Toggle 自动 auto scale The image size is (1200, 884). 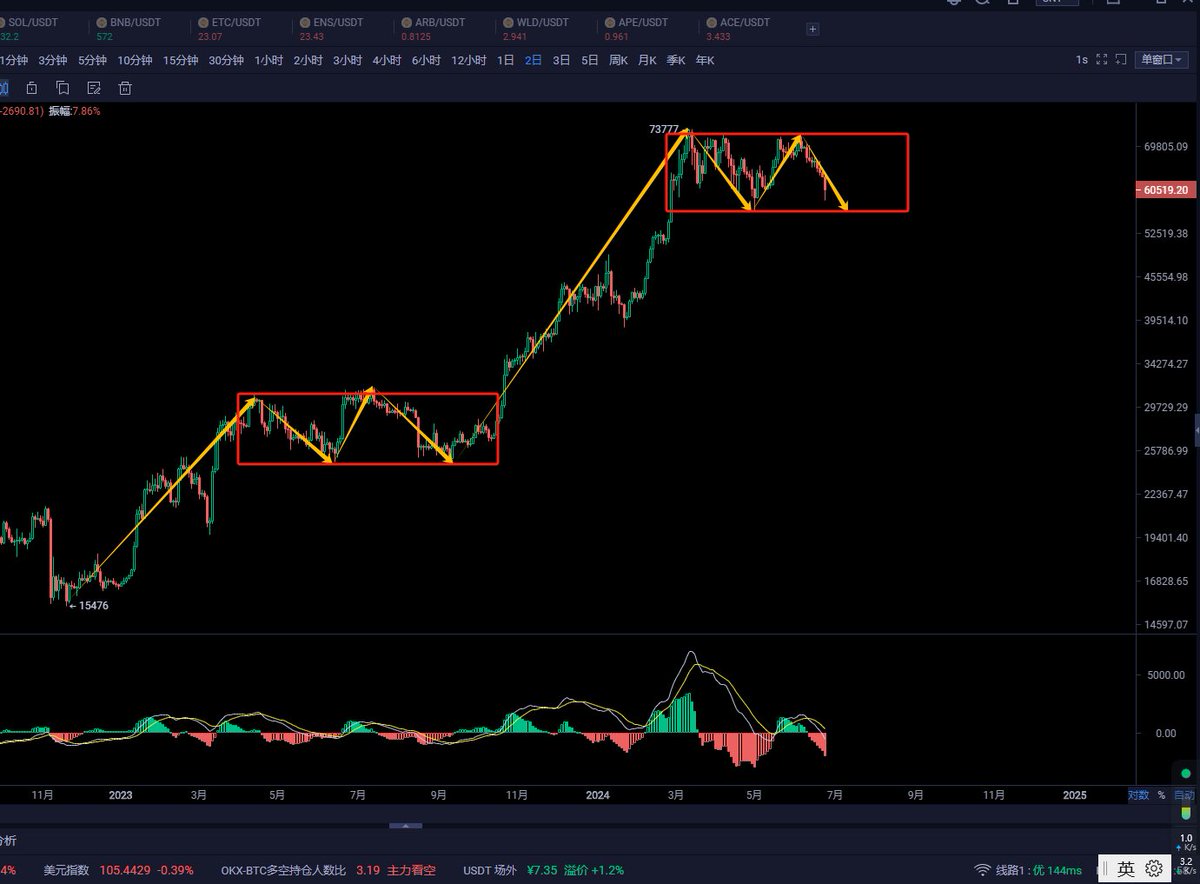point(1183,795)
